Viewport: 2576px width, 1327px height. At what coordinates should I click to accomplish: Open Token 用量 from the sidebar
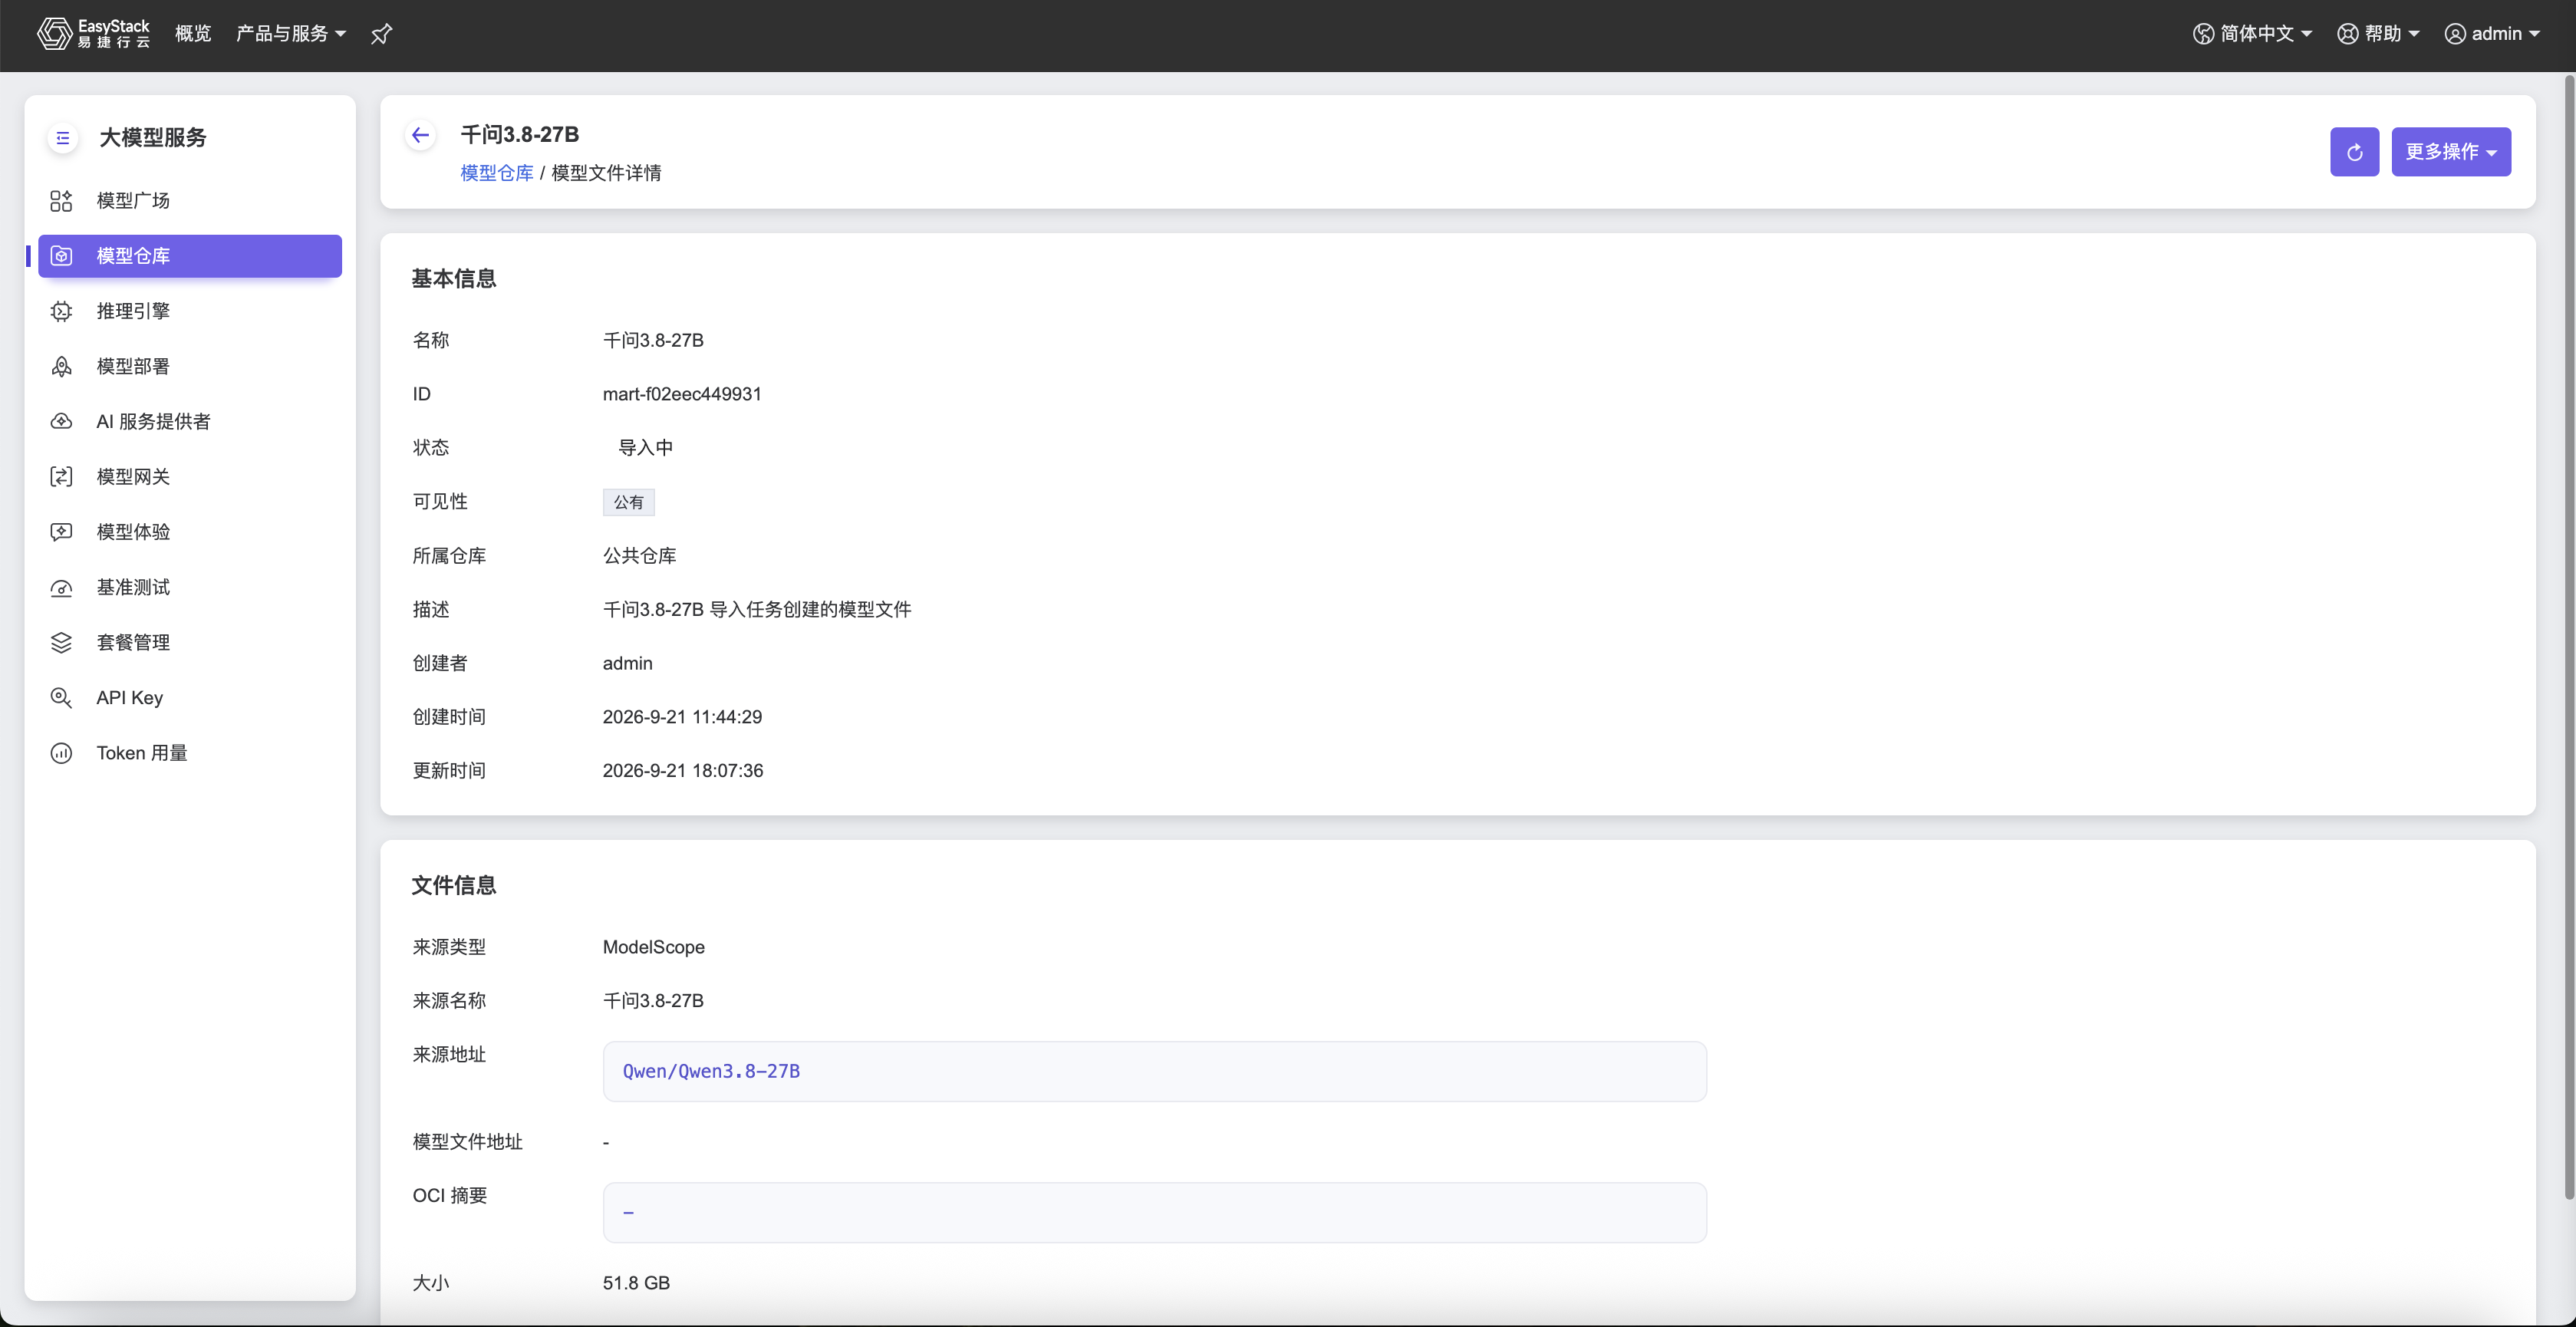pos(190,753)
